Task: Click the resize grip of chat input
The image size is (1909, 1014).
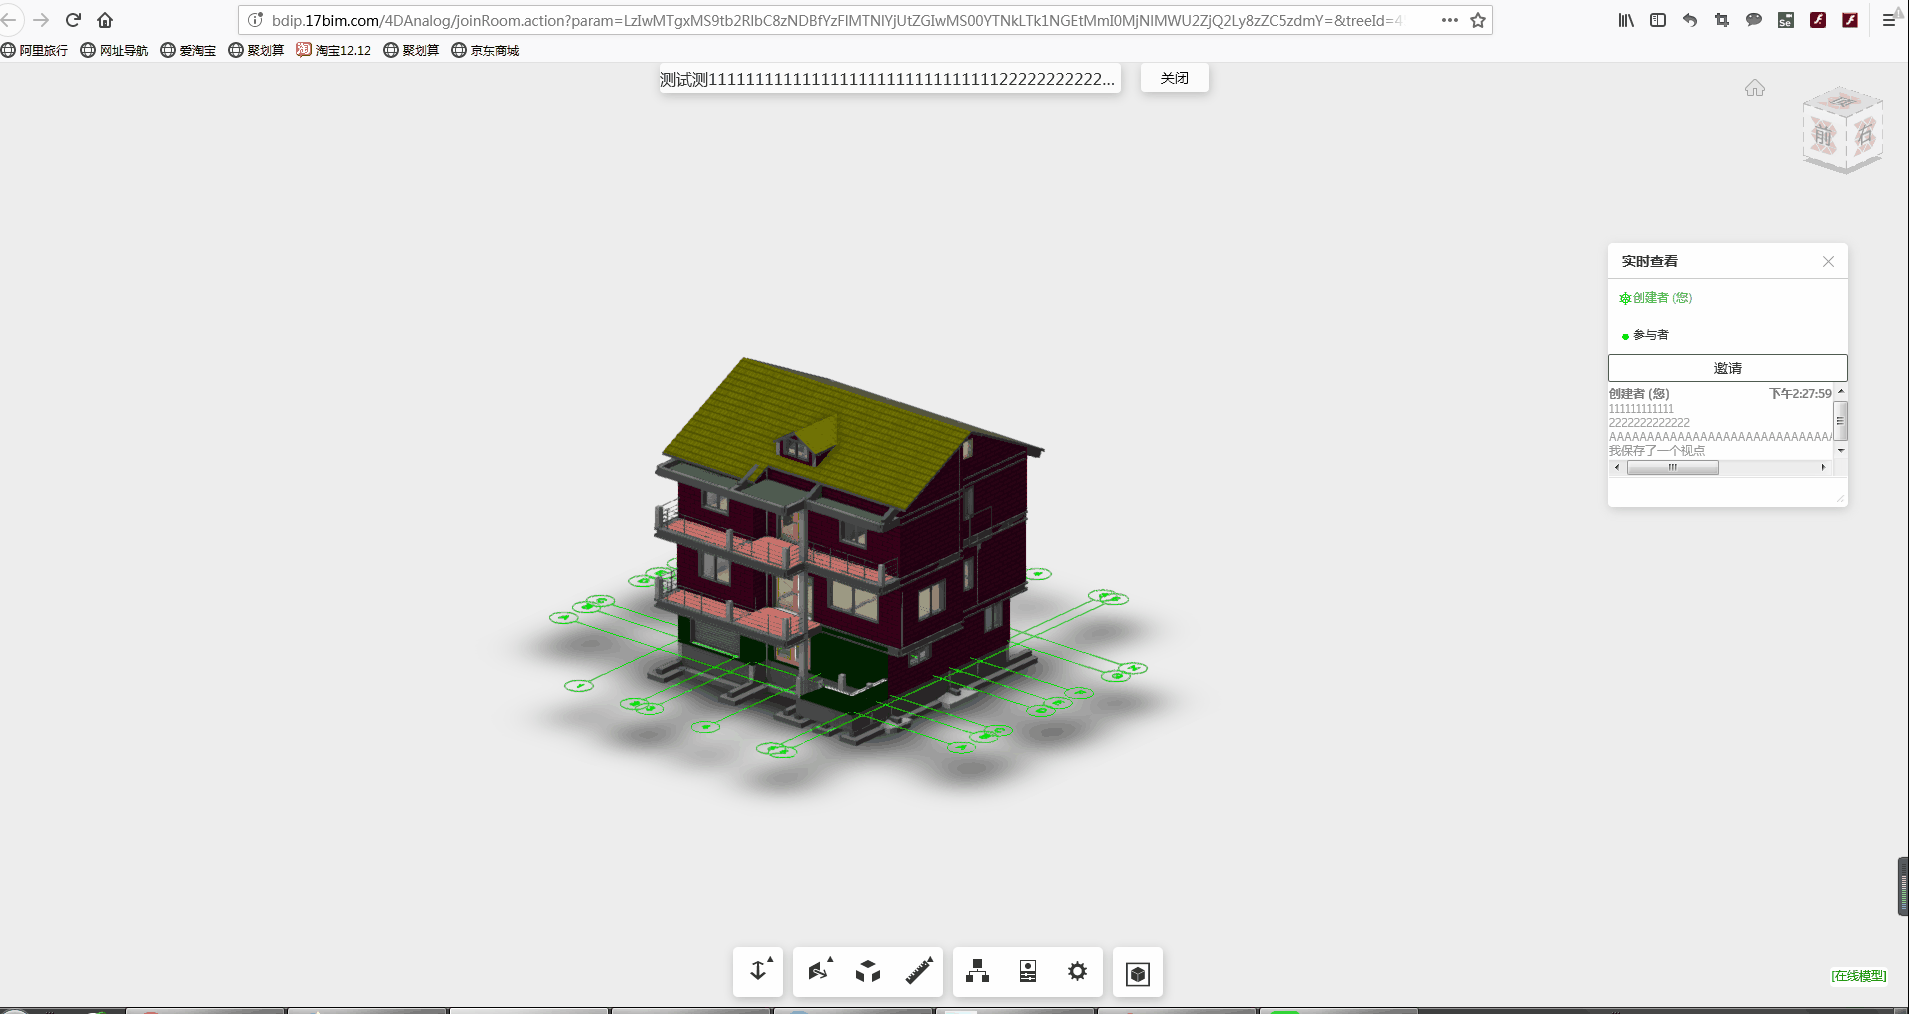Action: [x=1840, y=498]
